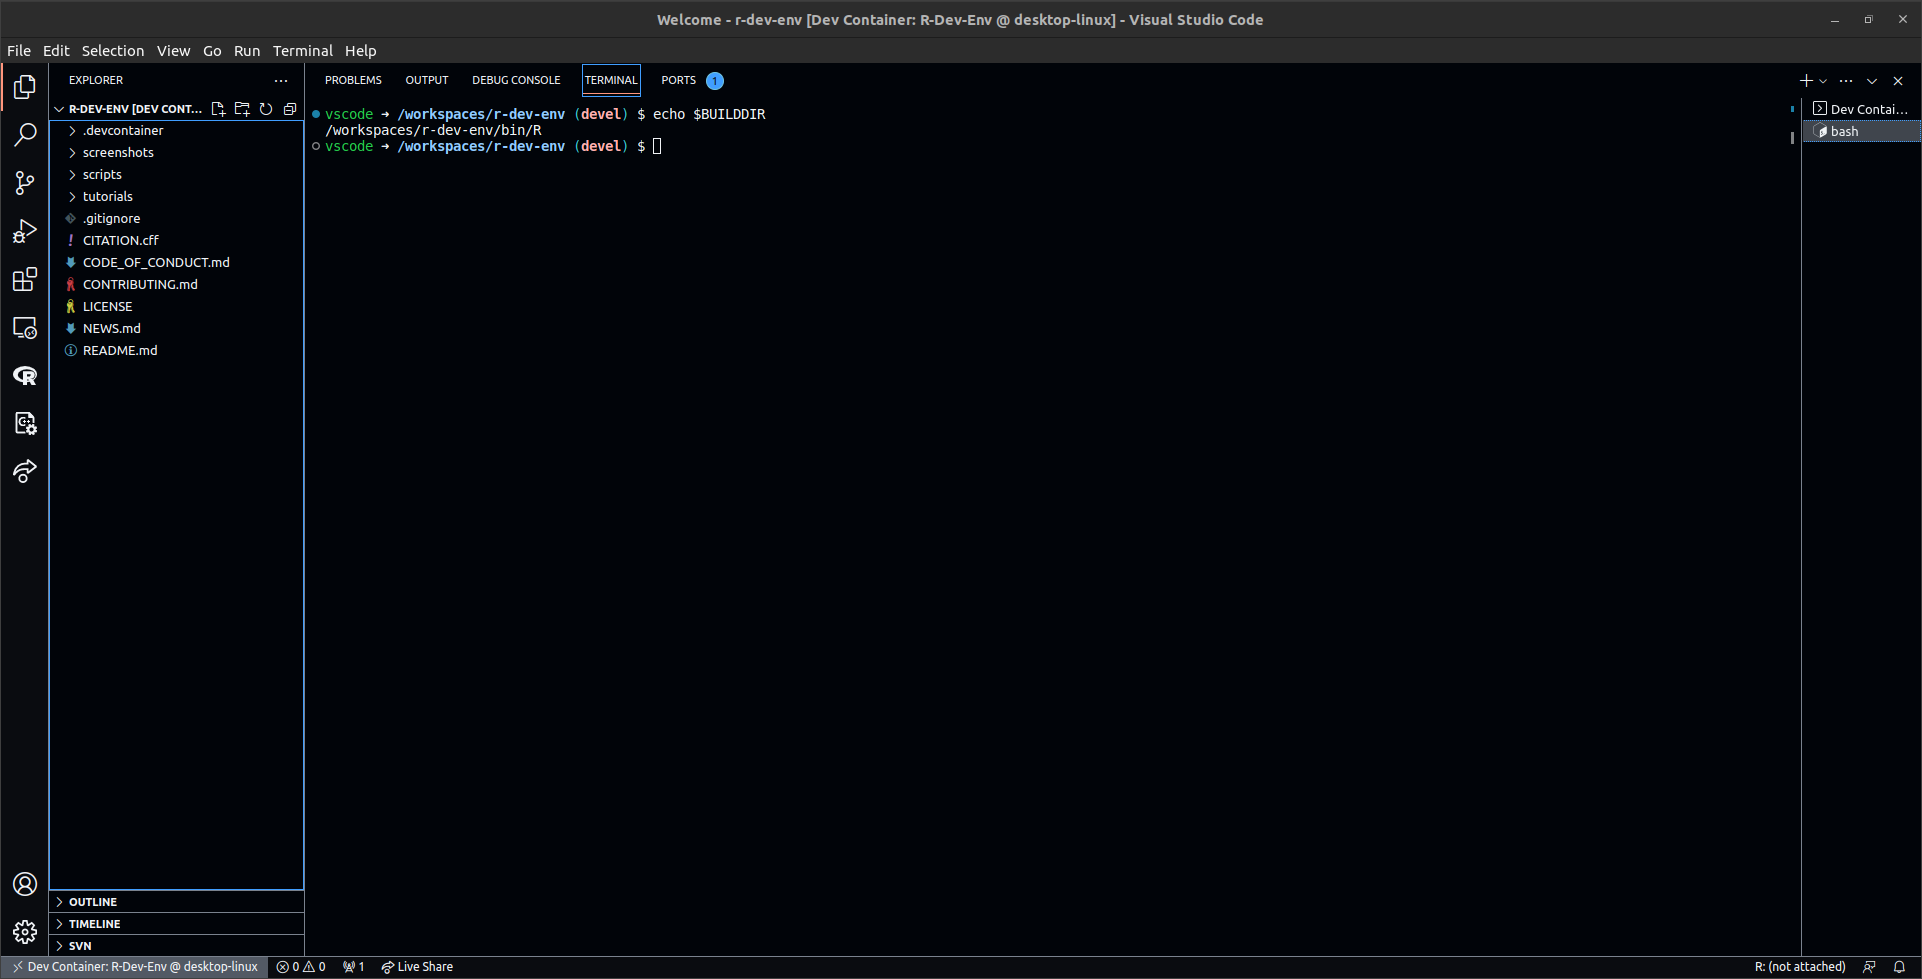
Task: Open the Selection menu
Action: click(x=113, y=51)
